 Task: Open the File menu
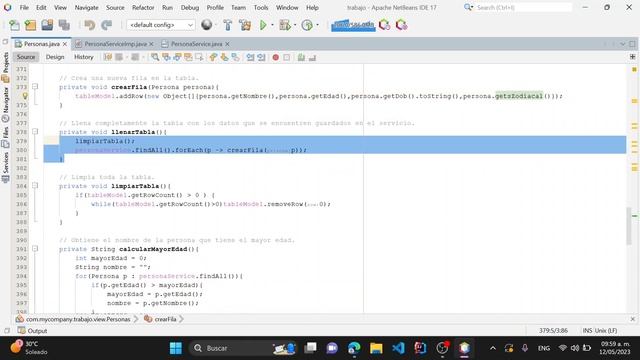click(24, 7)
